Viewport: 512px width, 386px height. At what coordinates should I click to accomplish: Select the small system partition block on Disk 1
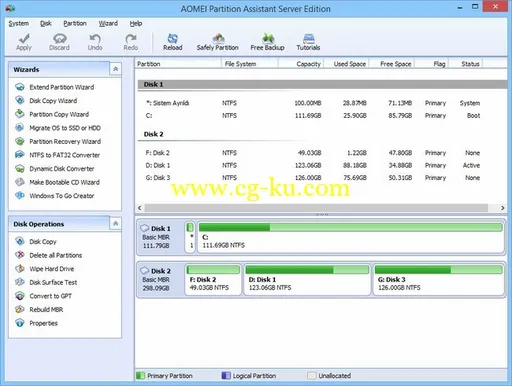coord(190,237)
